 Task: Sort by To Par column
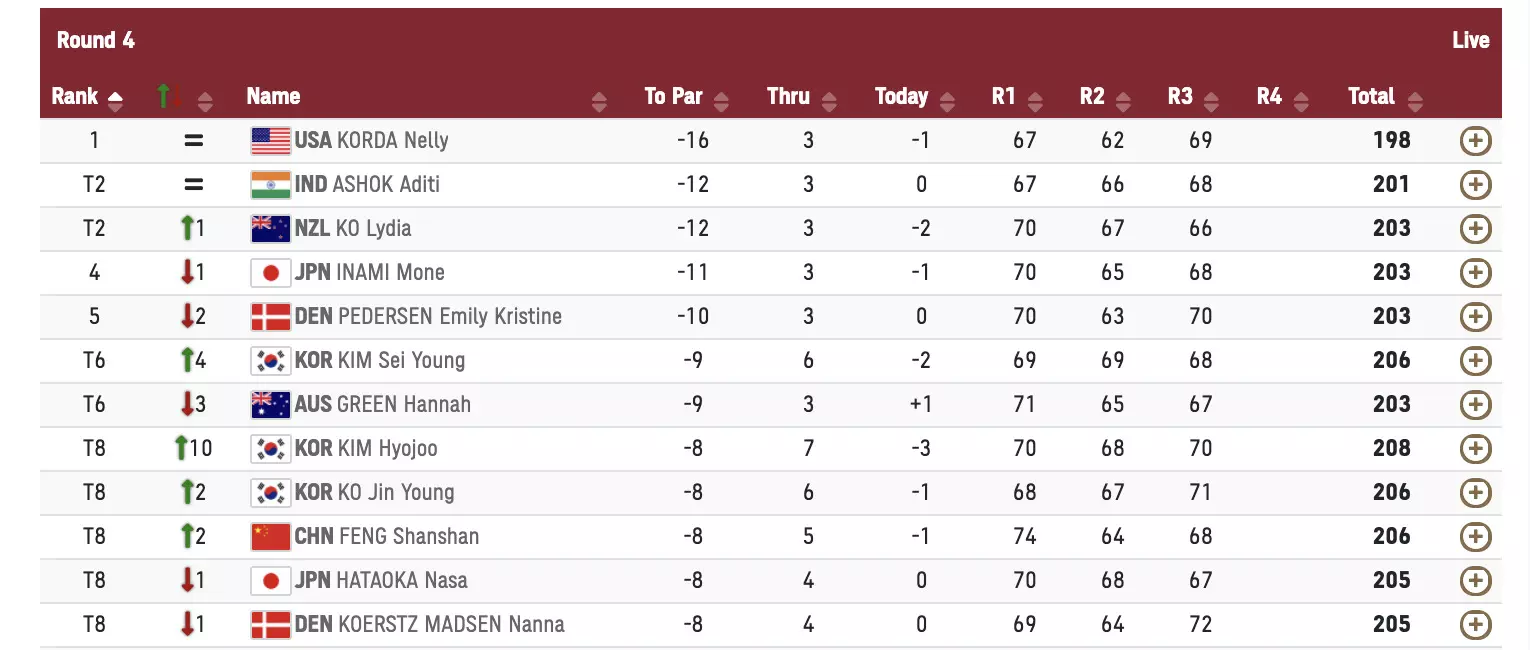point(686,97)
